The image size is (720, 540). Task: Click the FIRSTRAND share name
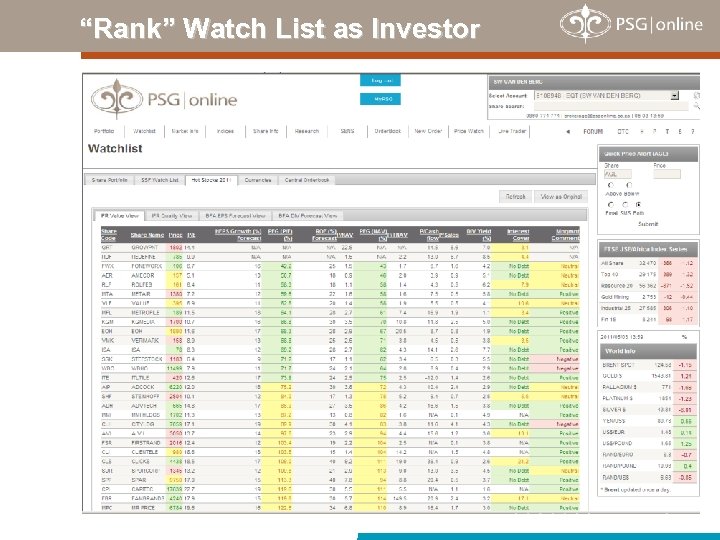point(146,443)
